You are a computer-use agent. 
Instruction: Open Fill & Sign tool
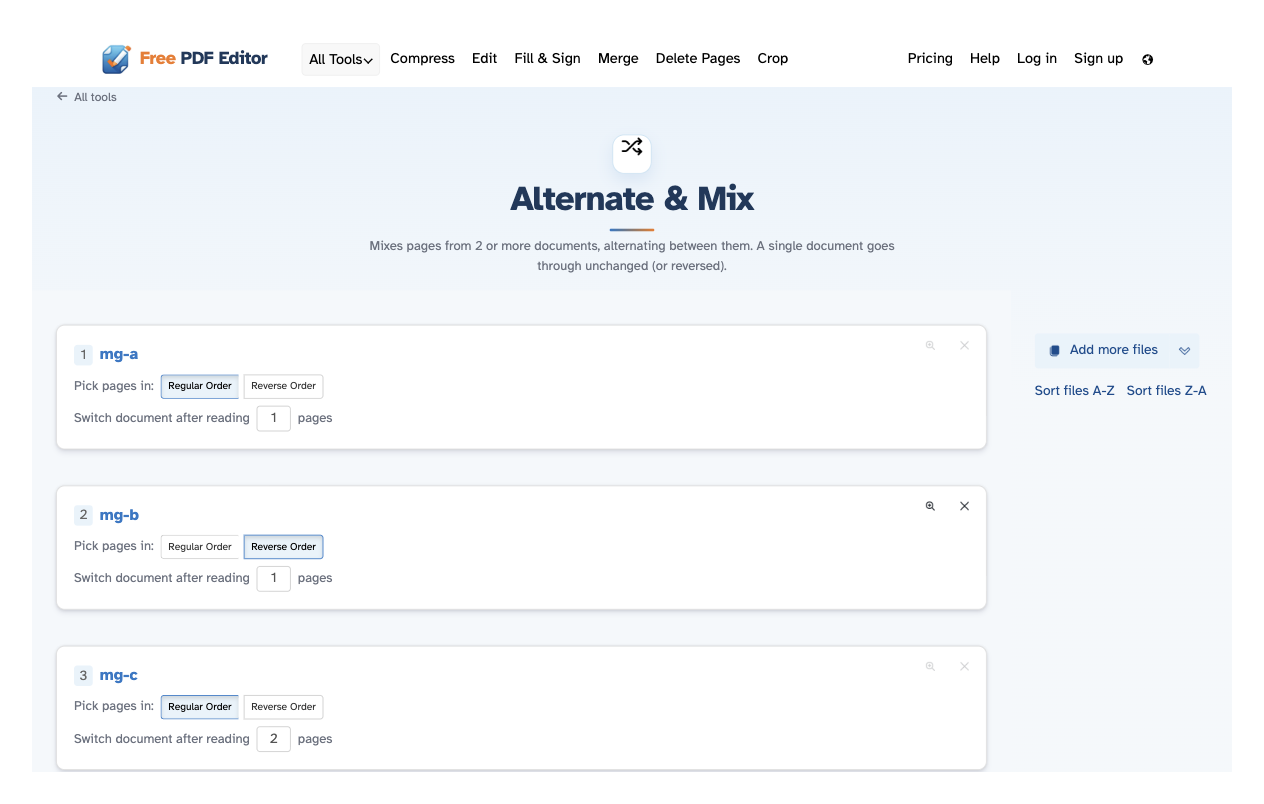tap(547, 59)
